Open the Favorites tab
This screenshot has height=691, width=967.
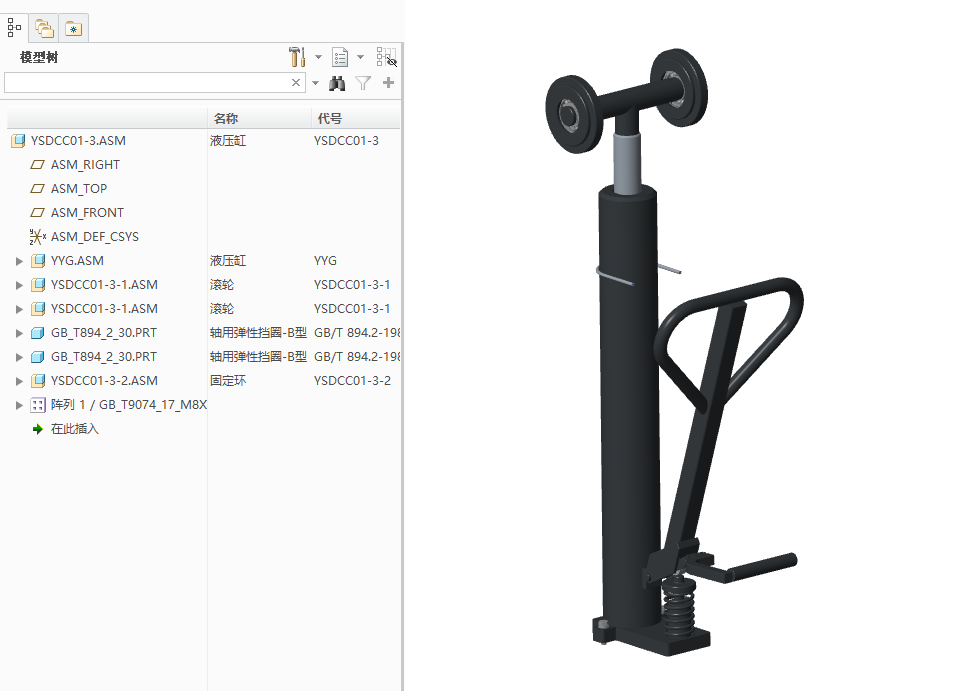(73, 28)
